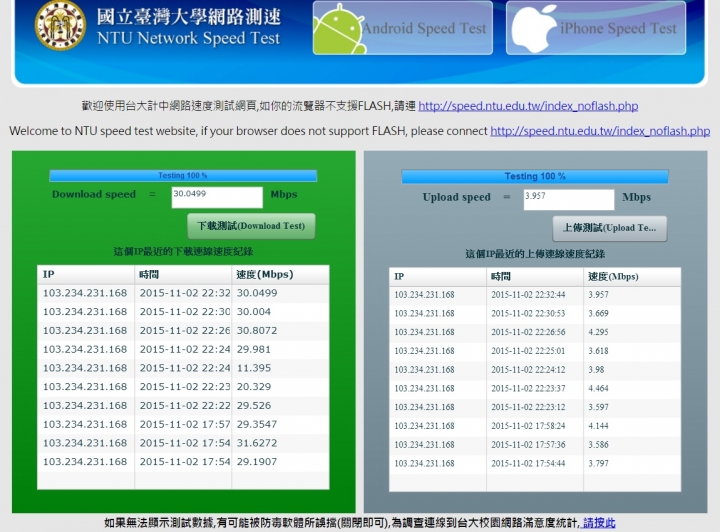
Task: Select upload speed cell 3.669
Action: tap(632, 314)
